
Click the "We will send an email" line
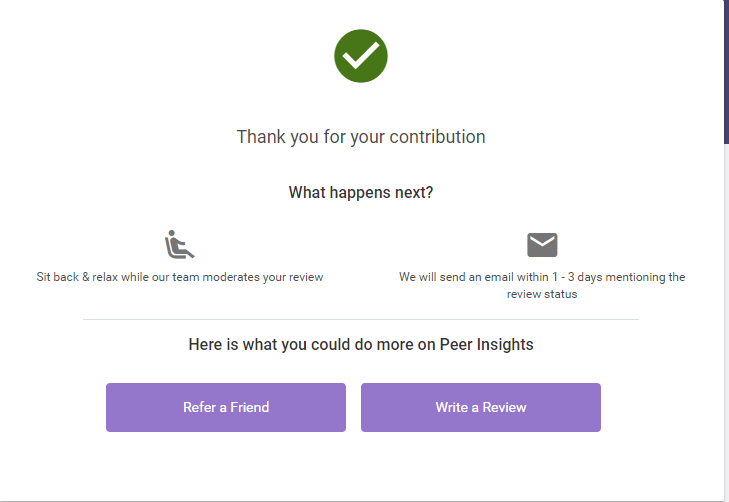[542, 277]
